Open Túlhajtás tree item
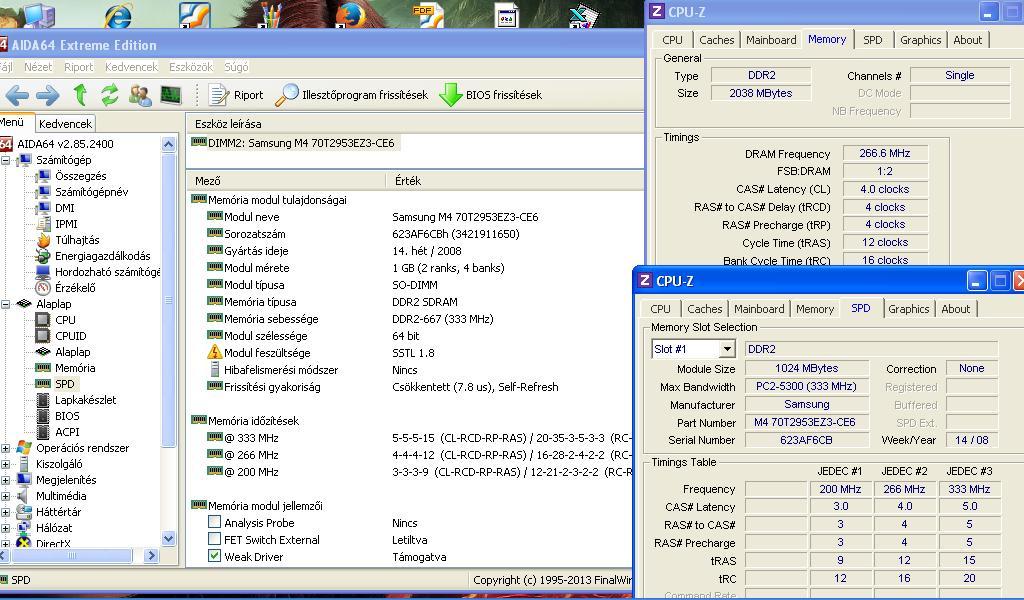 [77, 240]
